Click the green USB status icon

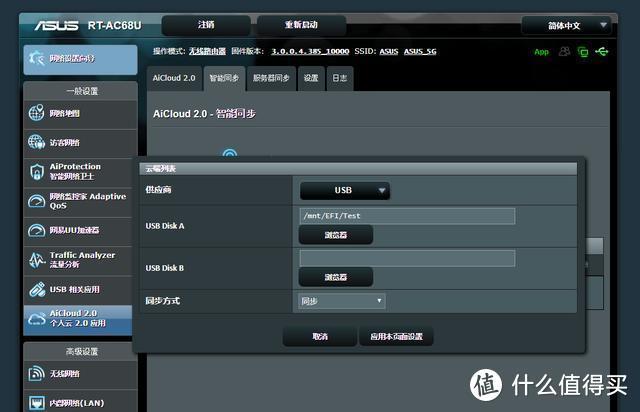(602, 52)
